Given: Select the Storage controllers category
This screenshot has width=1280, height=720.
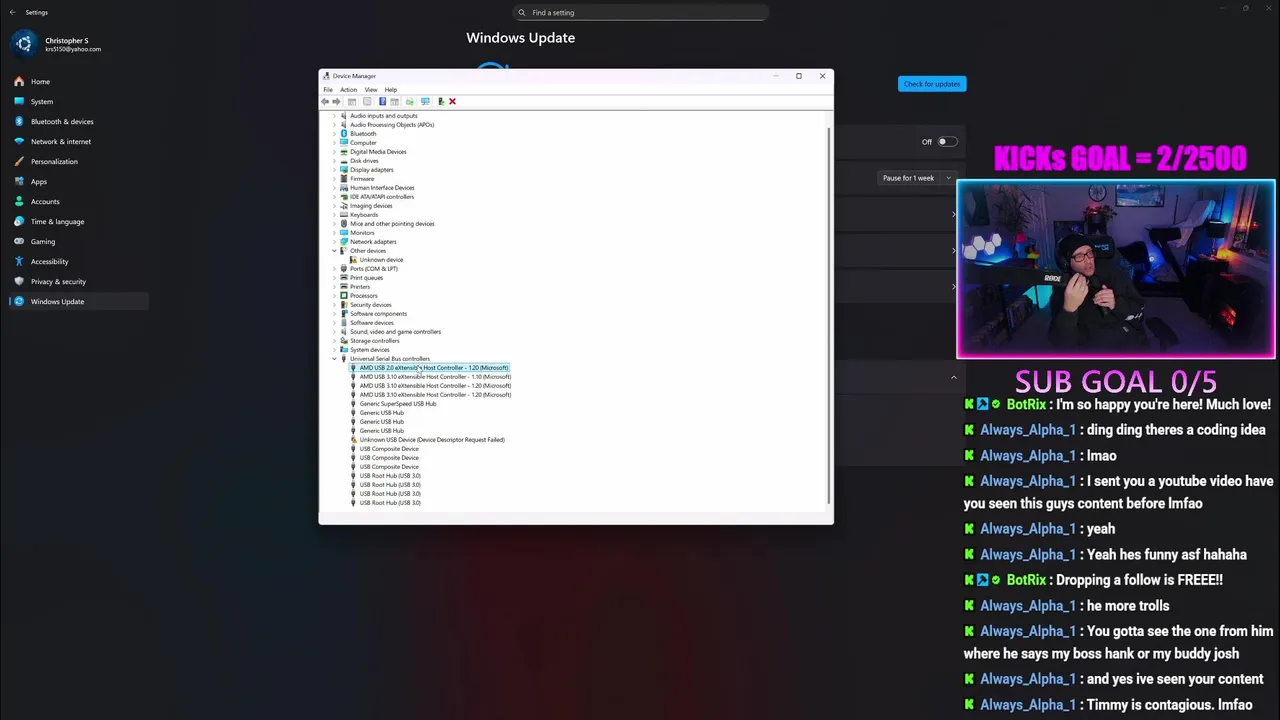Looking at the screenshot, I should coord(375,340).
